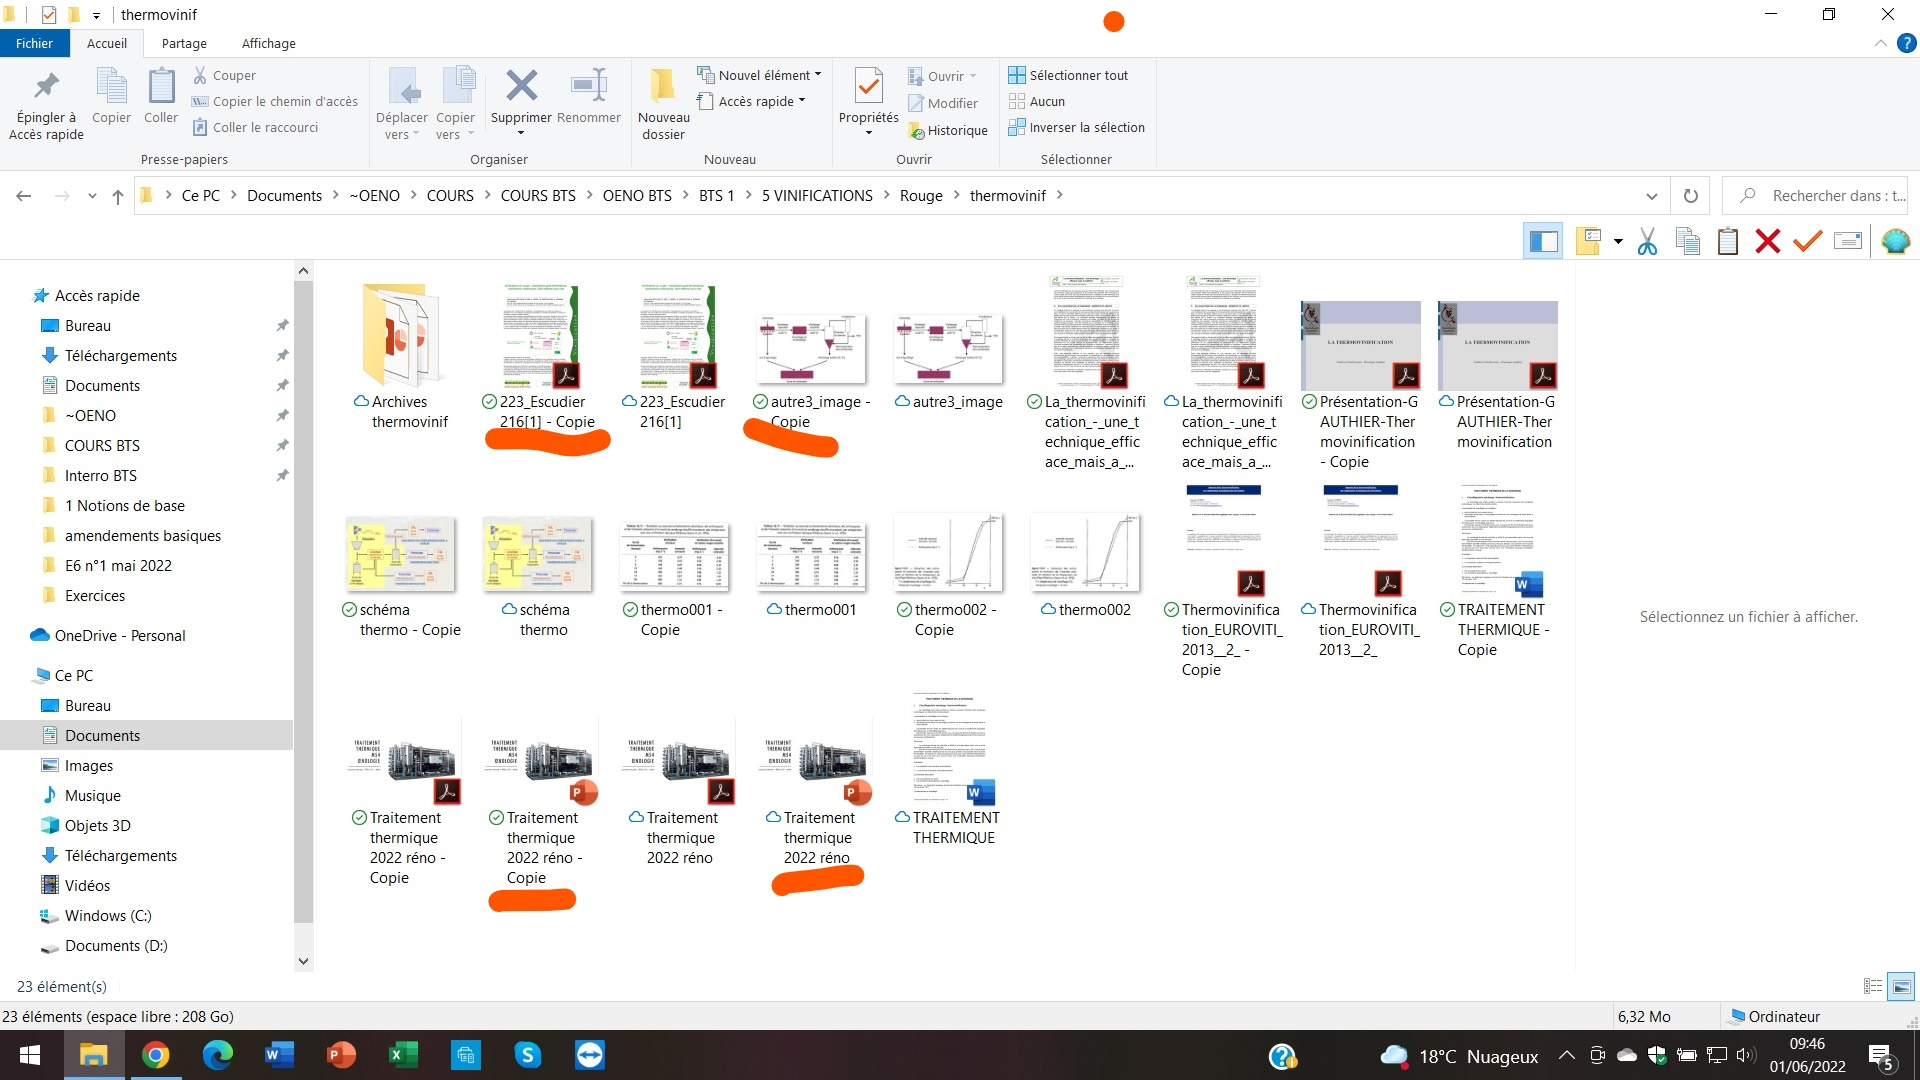1920x1080 pixels.
Task: Switch to large thumbnails view in status bar
Action: pos(1901,986)
